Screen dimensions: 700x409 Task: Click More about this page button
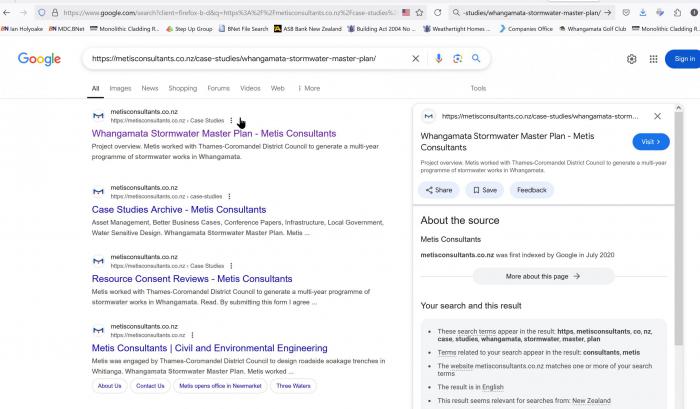(x=543, y=276)
